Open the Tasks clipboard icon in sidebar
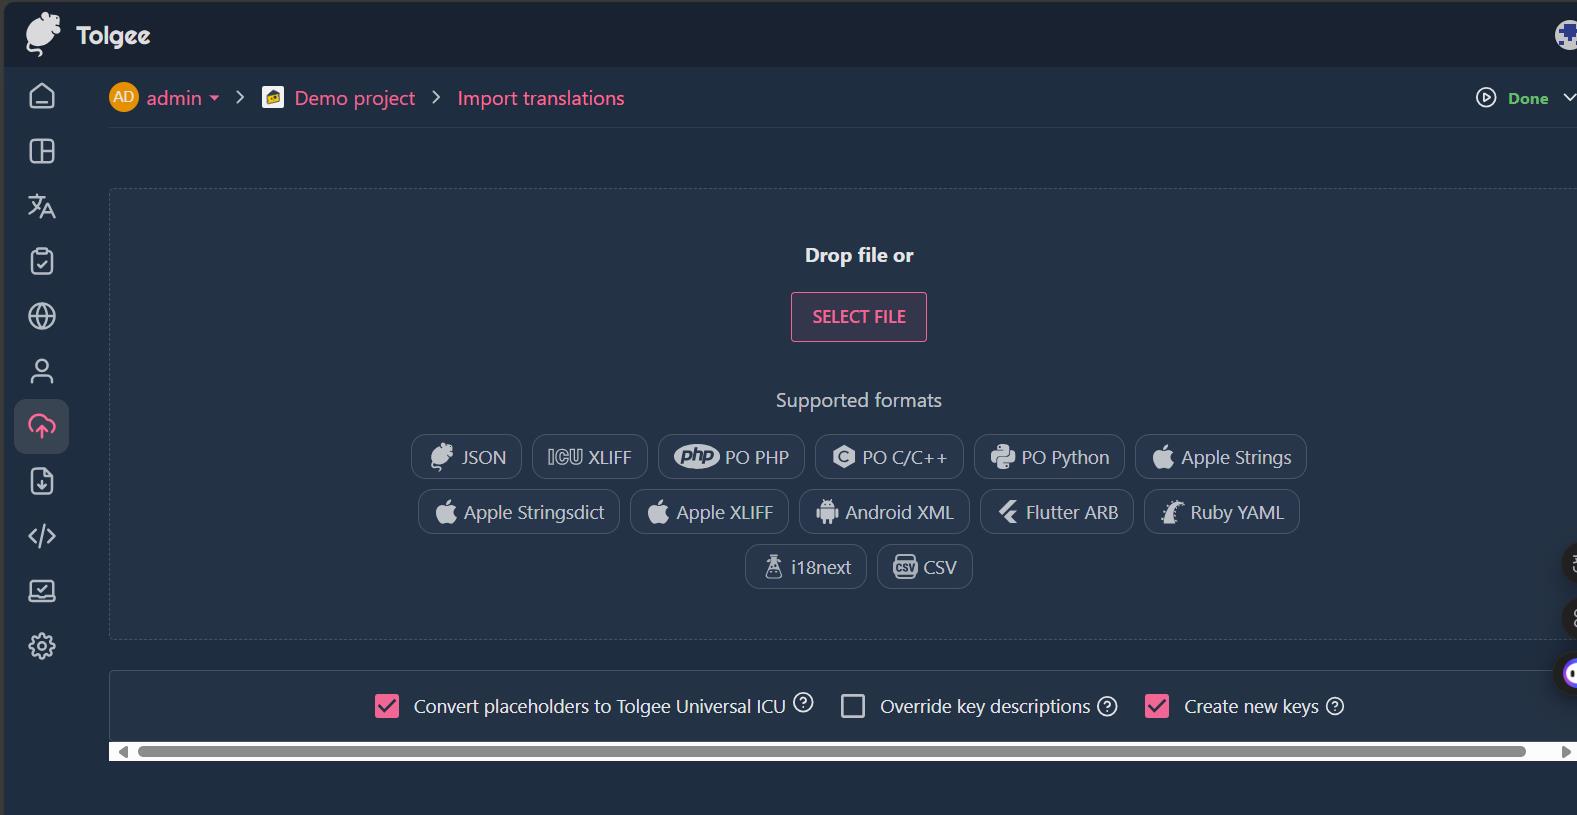This screenshot has width=1577, height=815. point(41,261)
